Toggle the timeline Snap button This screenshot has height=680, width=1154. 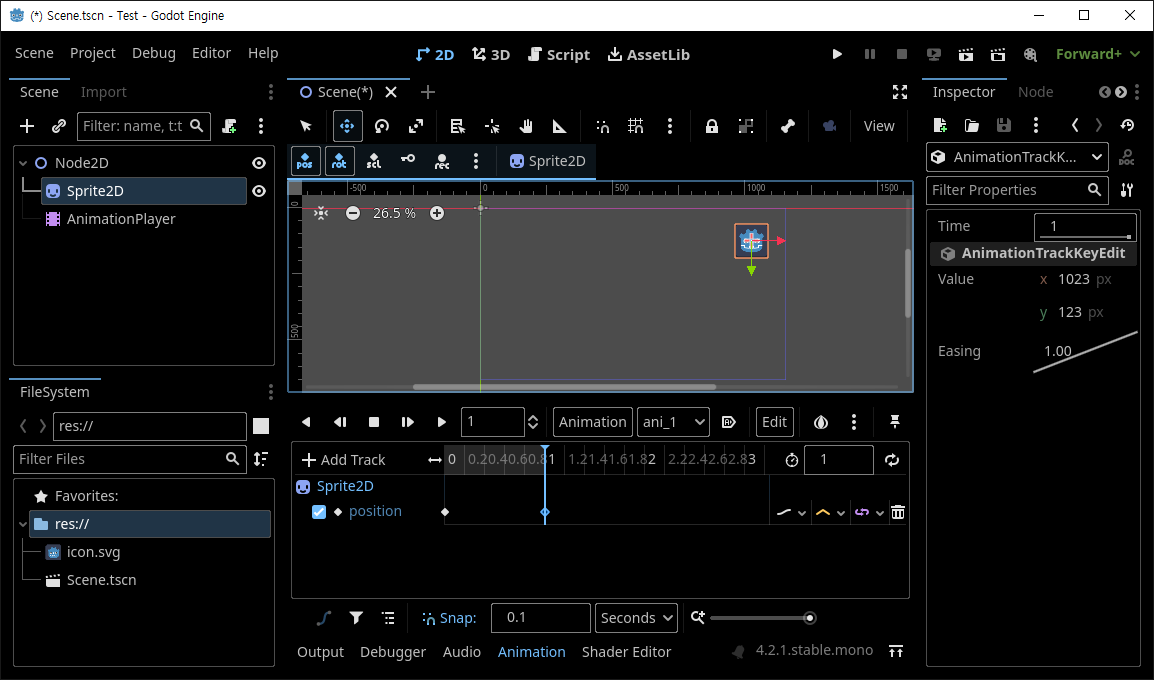click(x=449, y=618)
